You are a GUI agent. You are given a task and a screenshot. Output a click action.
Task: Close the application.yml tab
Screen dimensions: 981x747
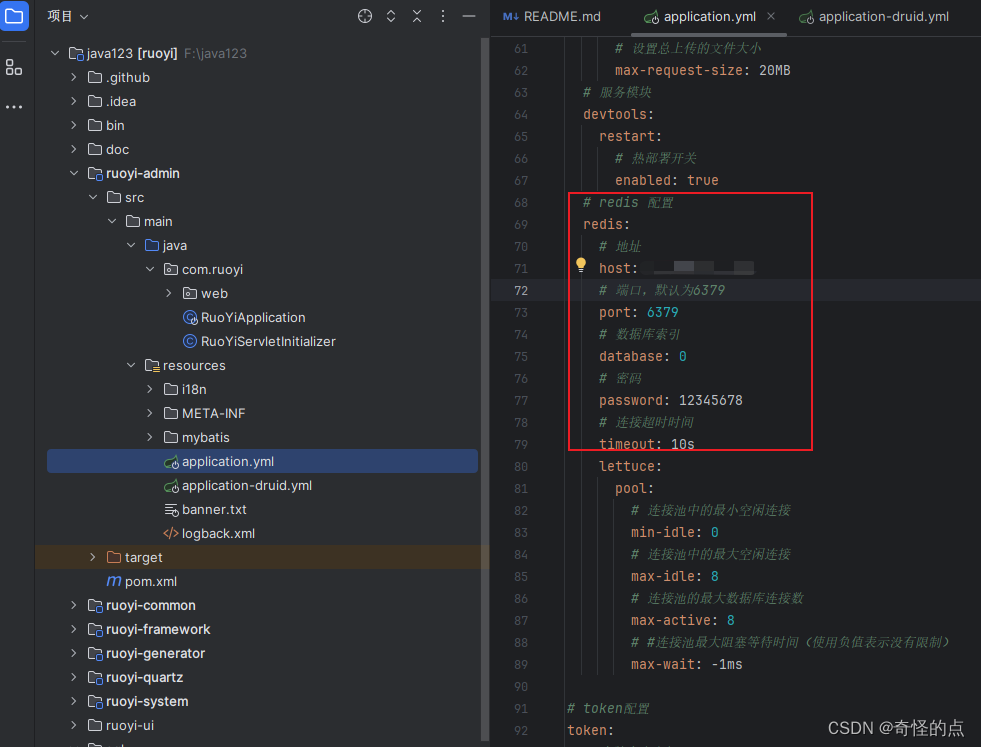click(x=771, y=16)
